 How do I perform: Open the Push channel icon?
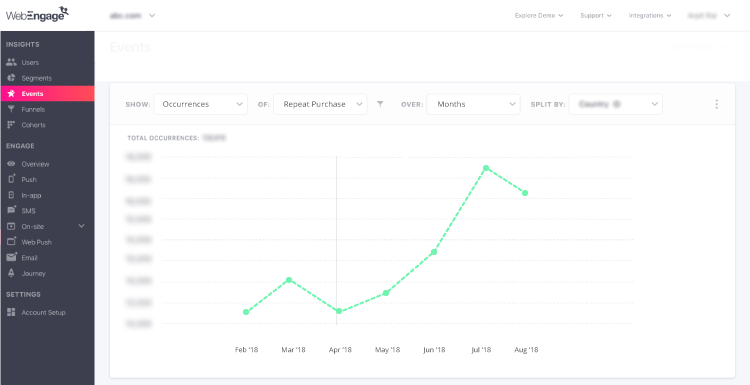click(11, 179)
